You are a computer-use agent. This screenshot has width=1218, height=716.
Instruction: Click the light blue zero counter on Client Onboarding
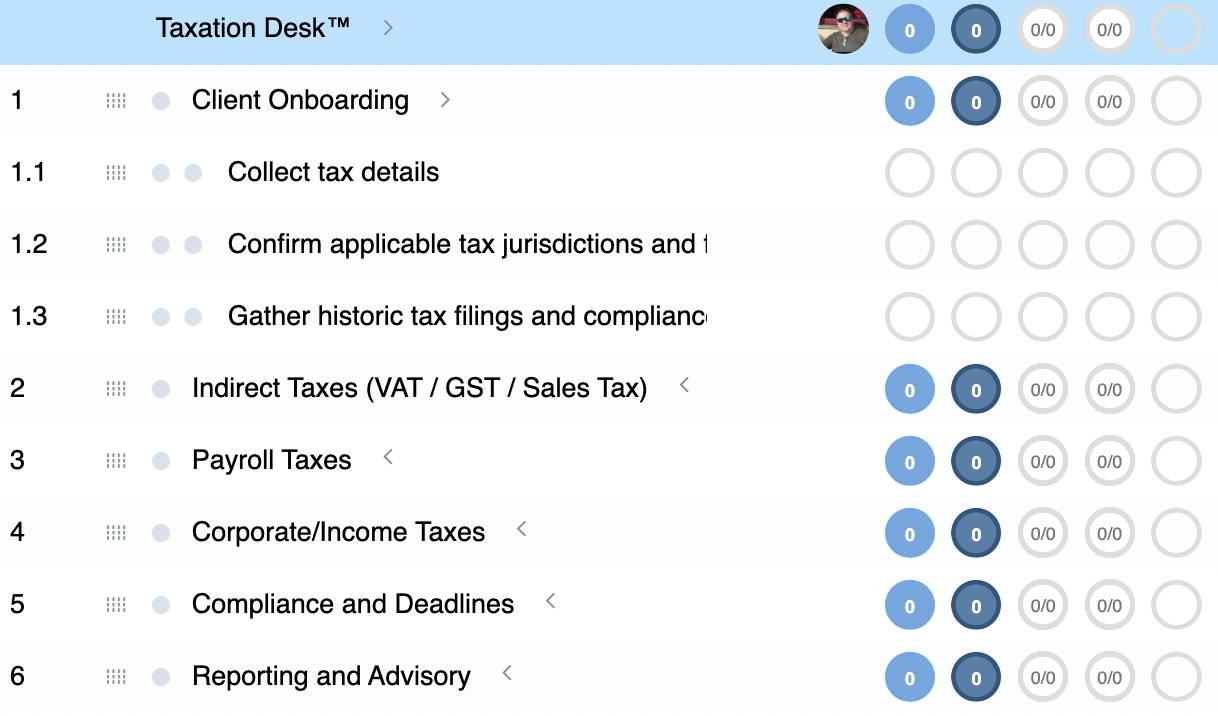pyautogui.click(x=909, y=101)
